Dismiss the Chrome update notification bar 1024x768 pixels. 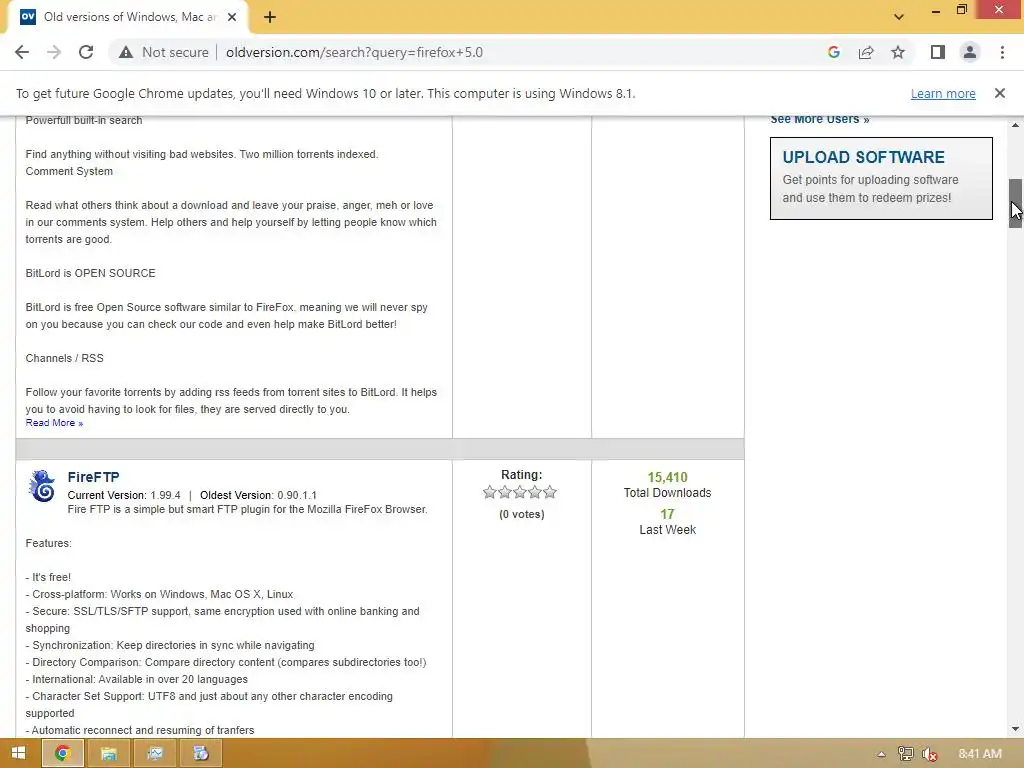click(1000, 93)
